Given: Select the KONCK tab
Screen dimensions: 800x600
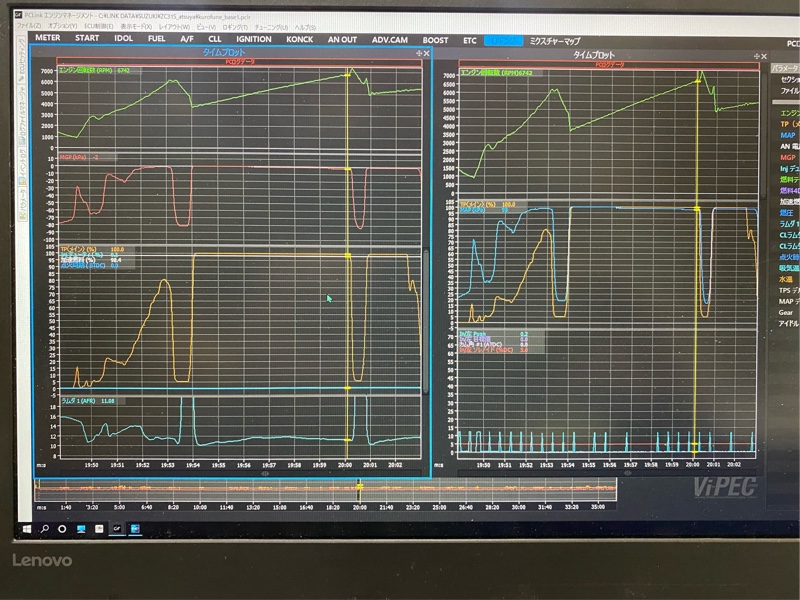Looking at the screenshot, I should pyautogui.click(x=299, y=39).
